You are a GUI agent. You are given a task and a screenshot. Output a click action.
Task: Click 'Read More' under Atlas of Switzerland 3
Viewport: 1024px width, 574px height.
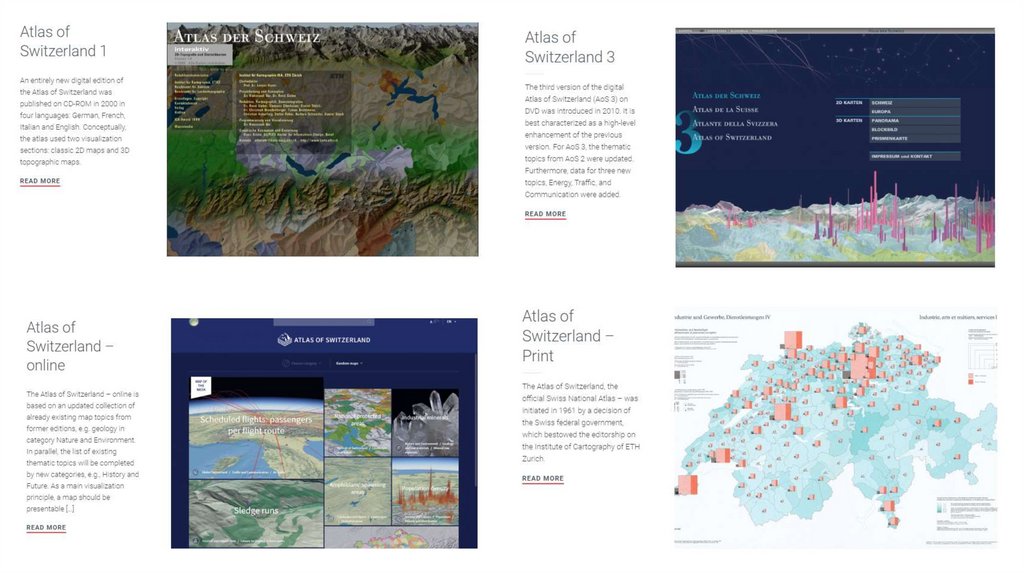545,214
